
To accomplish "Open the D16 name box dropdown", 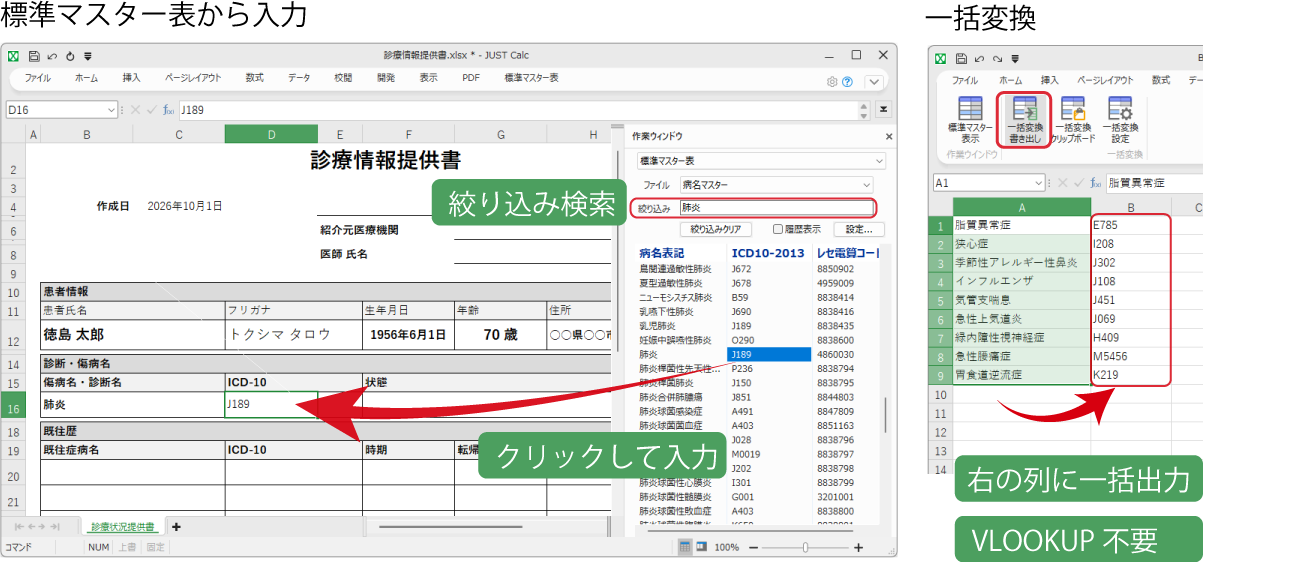I will click(x=110, y=109).
